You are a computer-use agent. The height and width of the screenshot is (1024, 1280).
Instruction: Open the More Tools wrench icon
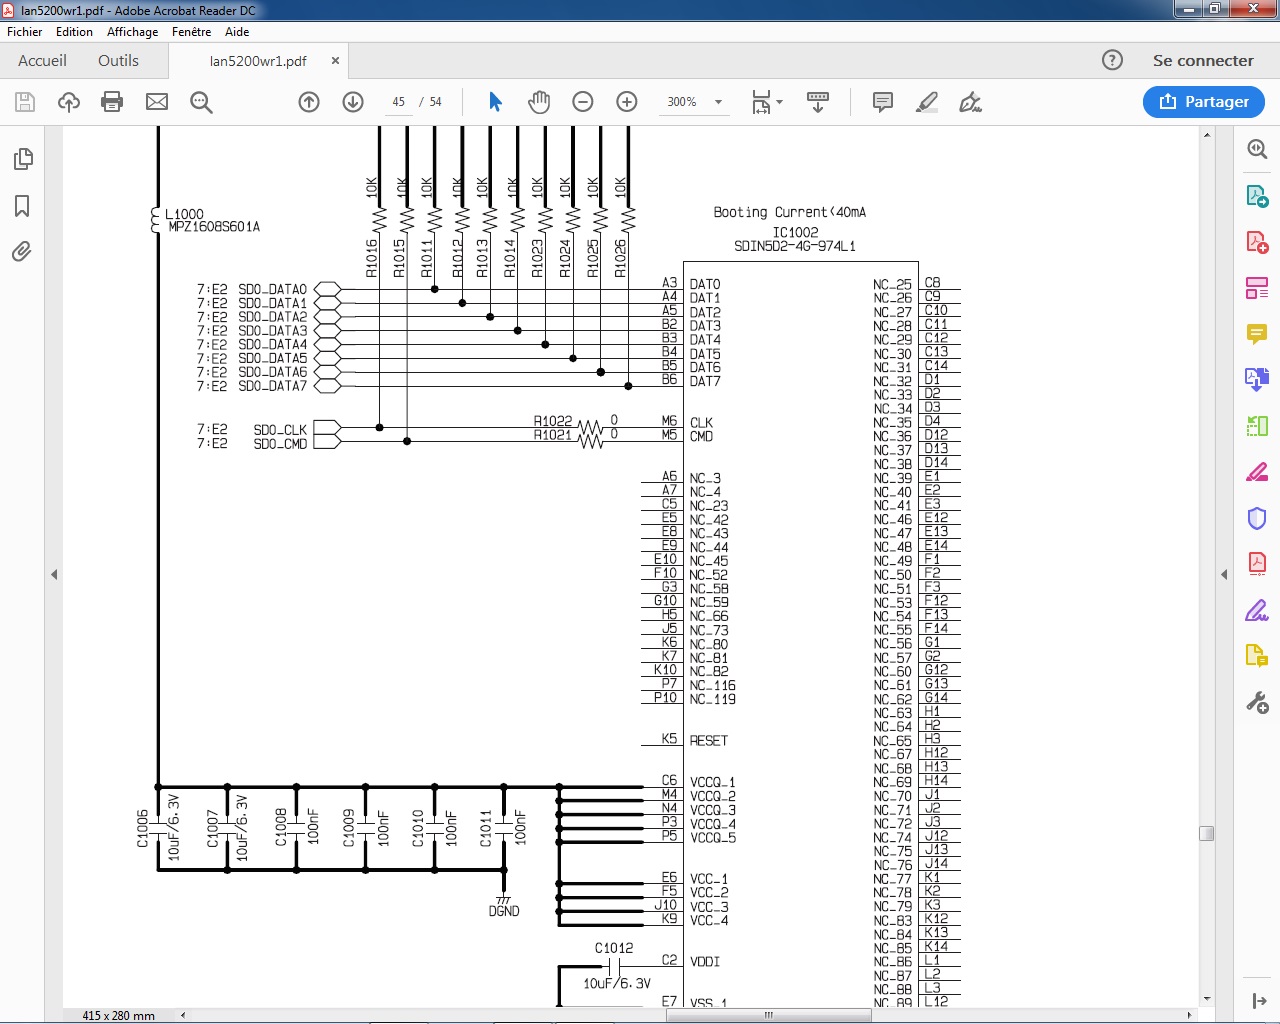(x=1257, y=703)
